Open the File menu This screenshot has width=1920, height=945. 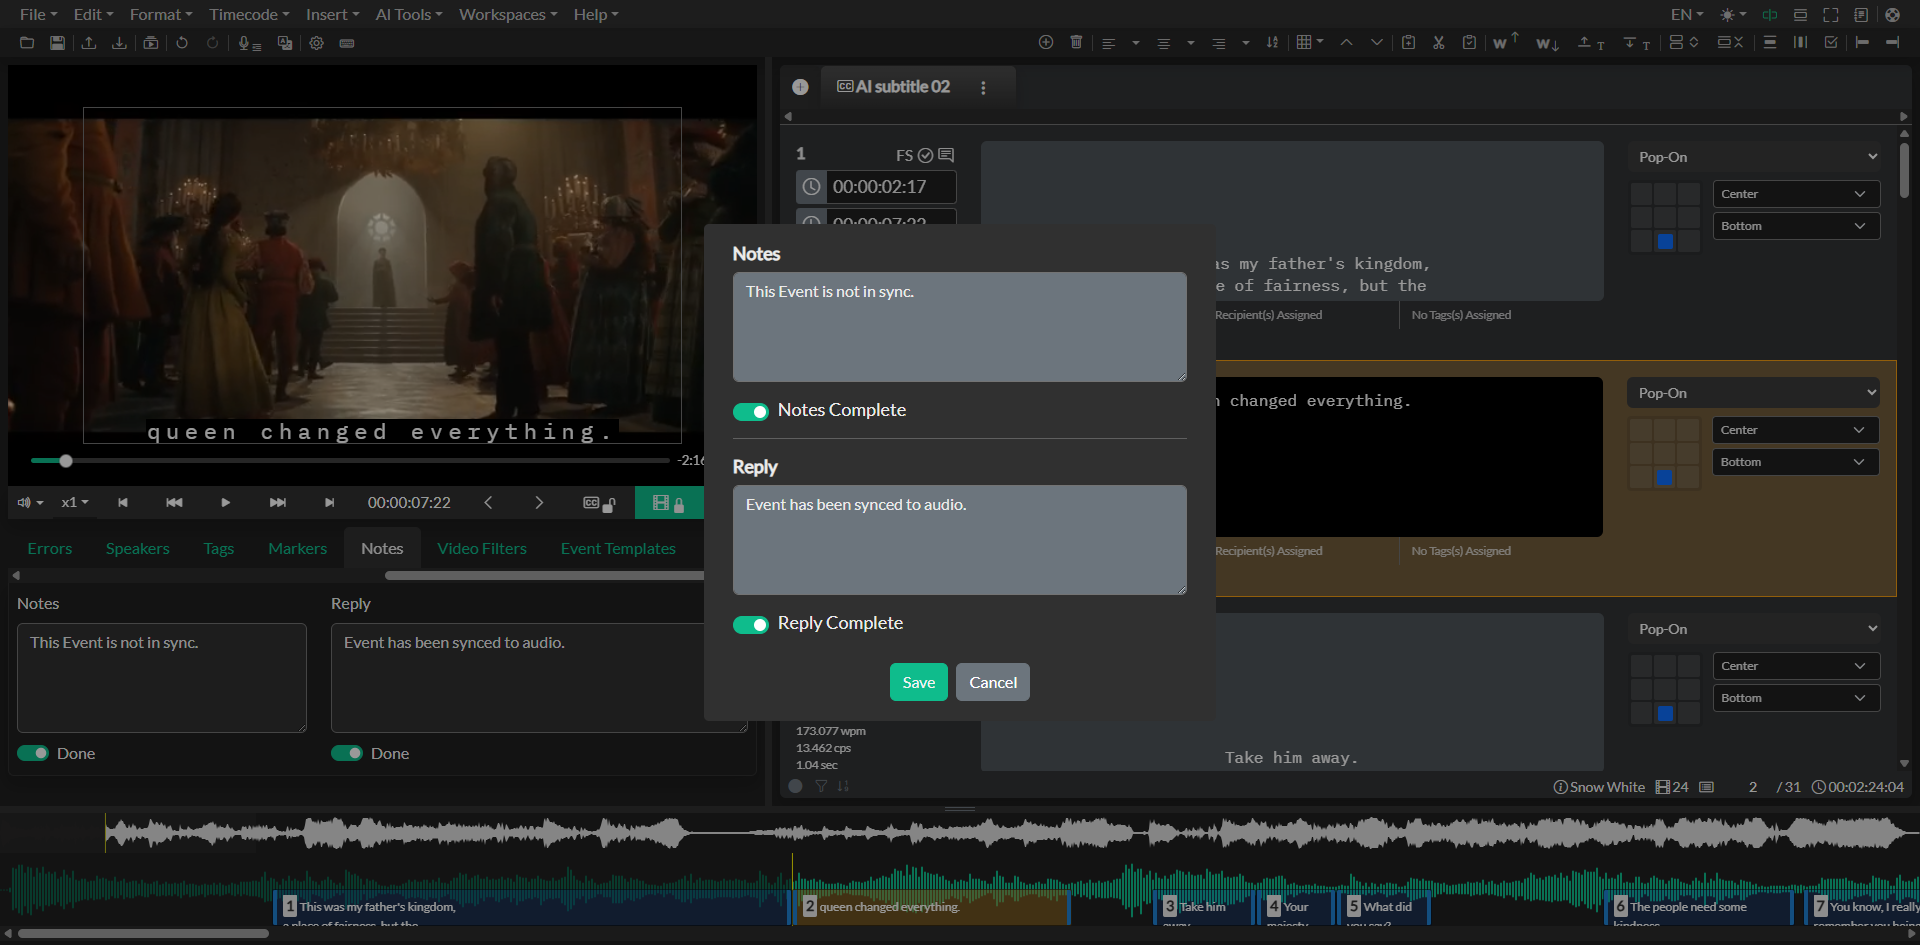coord(38,15)
